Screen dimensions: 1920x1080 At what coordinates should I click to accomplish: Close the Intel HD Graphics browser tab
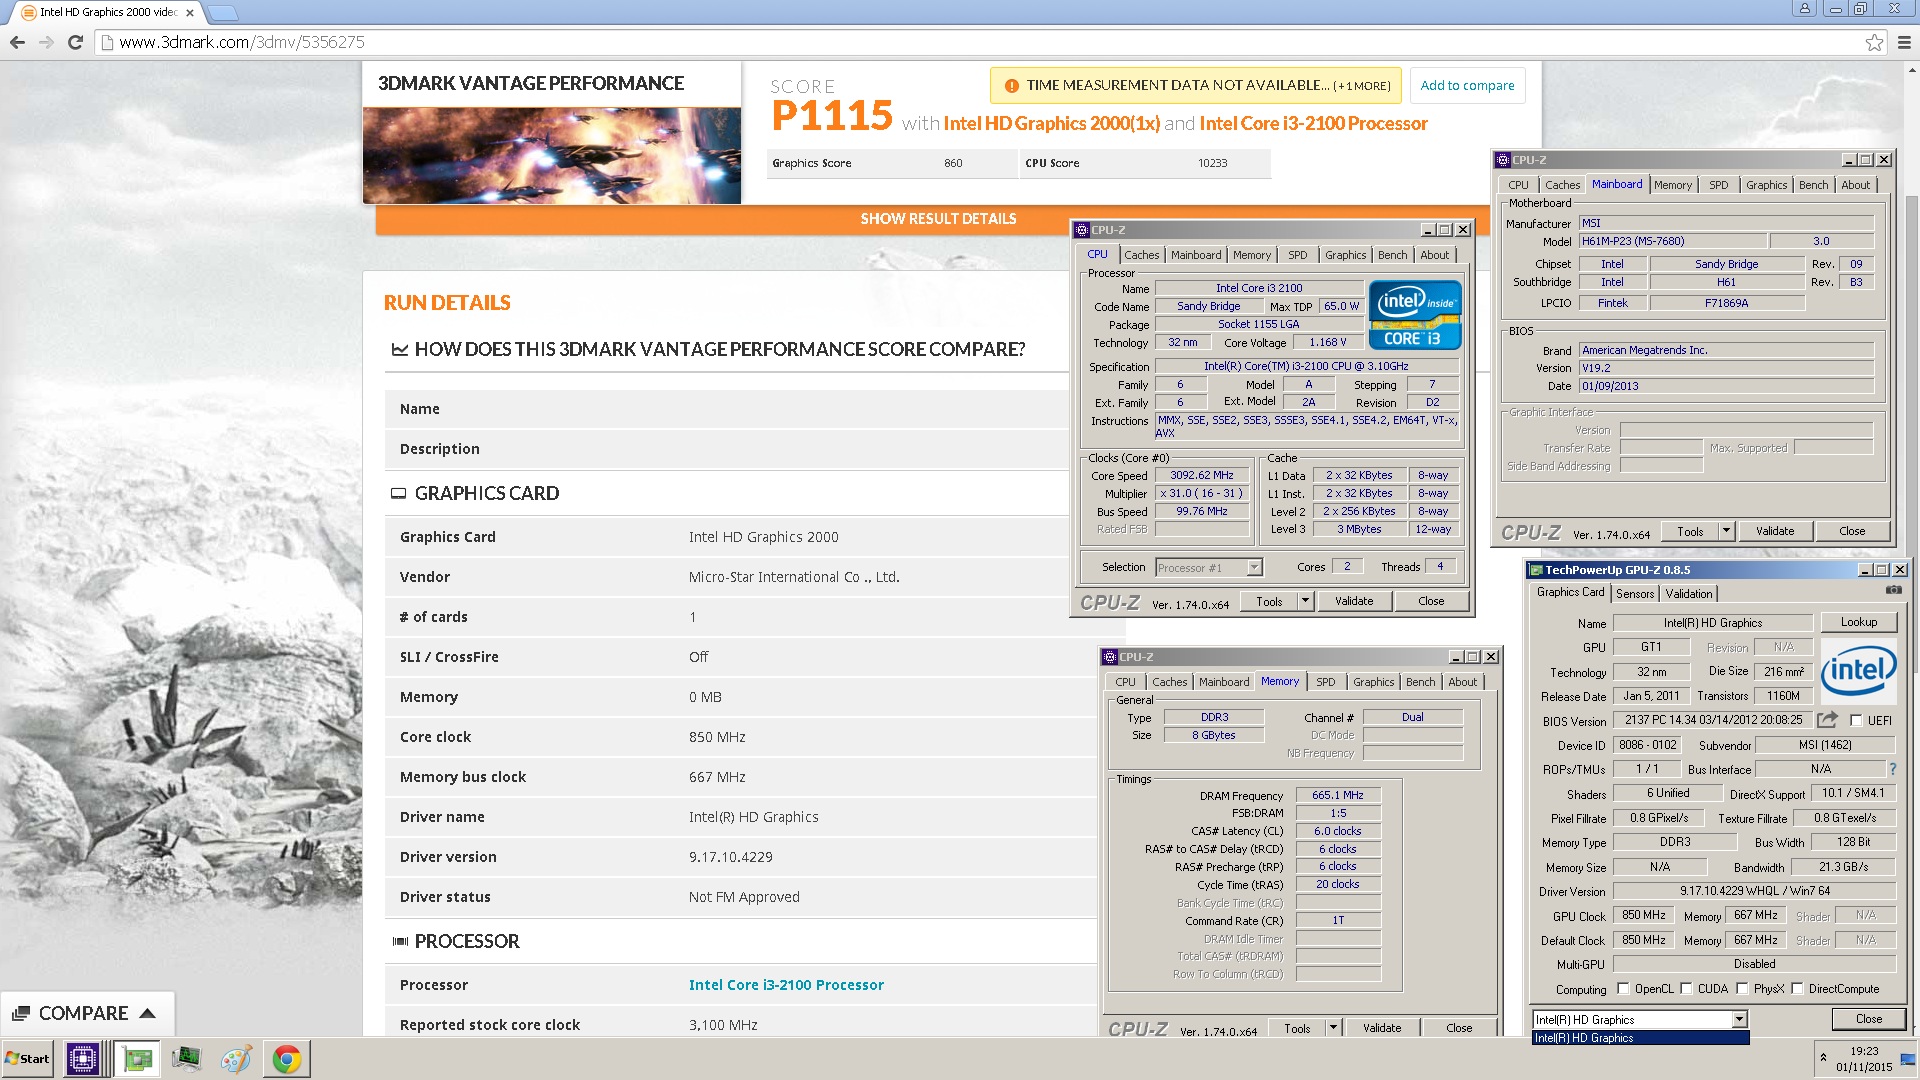pos(190,13)
